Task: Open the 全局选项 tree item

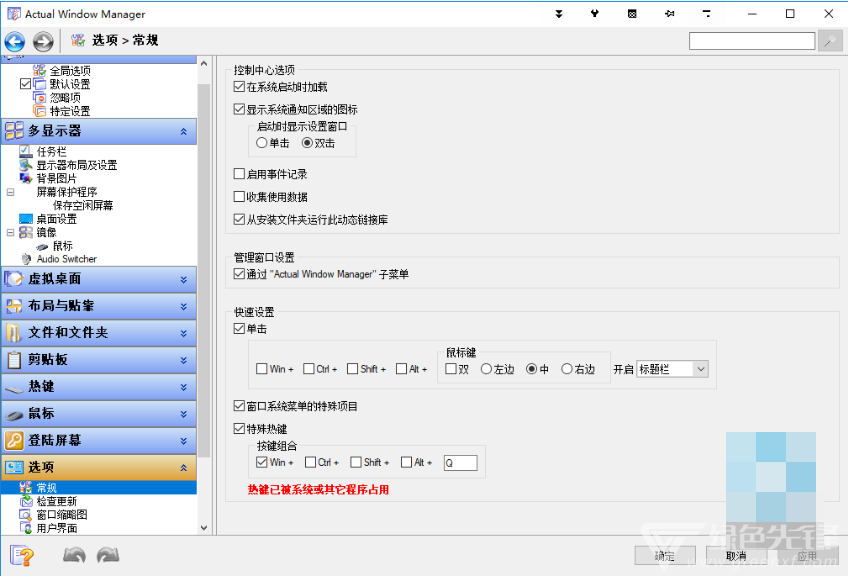Action: point(70,71)
